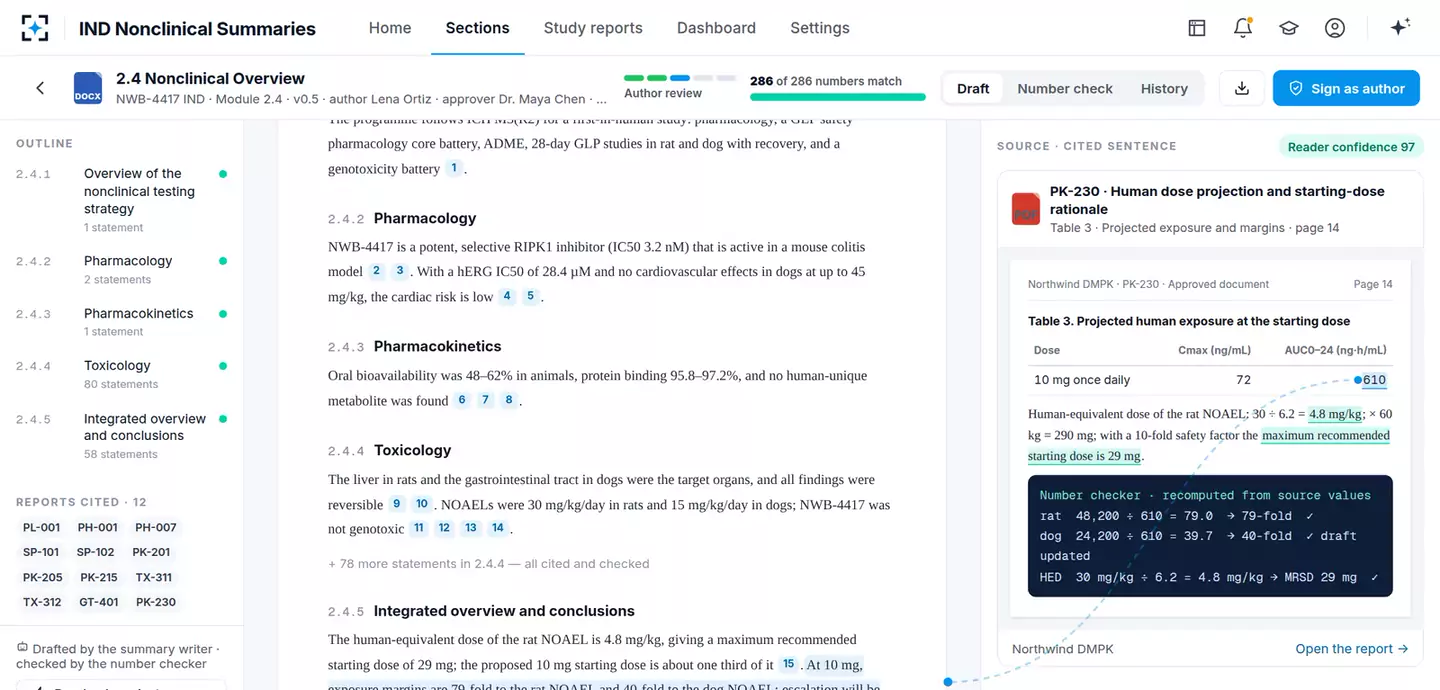
Task: Click the Author review progress steps
Action: pos(679,78)
